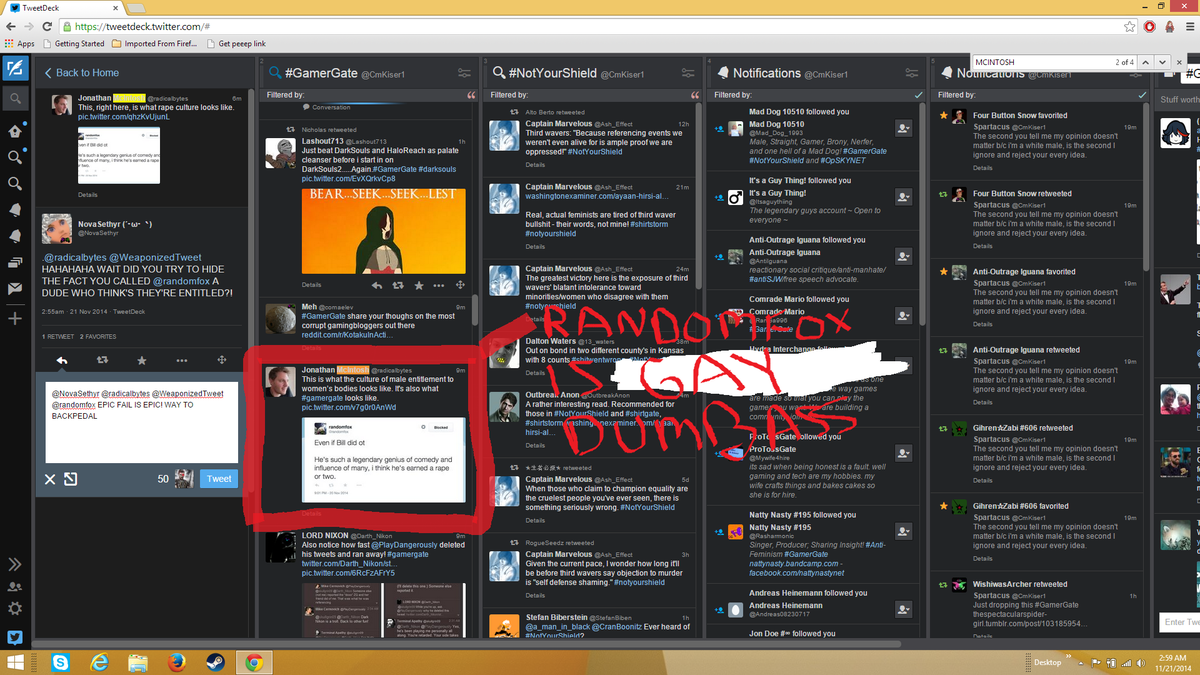Open the Imported From Firefox bookmarks folder
The height and width of the screenshot is (675, 1200).
click(153, 44)
